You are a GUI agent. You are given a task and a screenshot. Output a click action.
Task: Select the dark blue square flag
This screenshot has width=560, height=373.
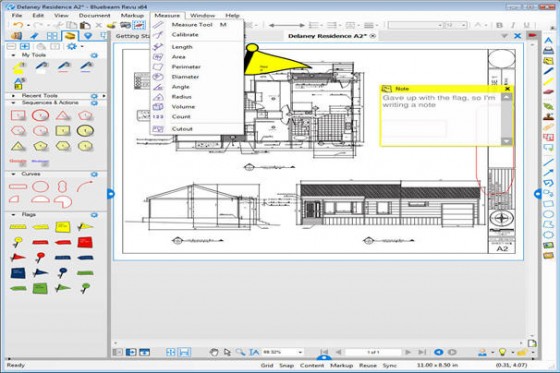click(18, 273)
